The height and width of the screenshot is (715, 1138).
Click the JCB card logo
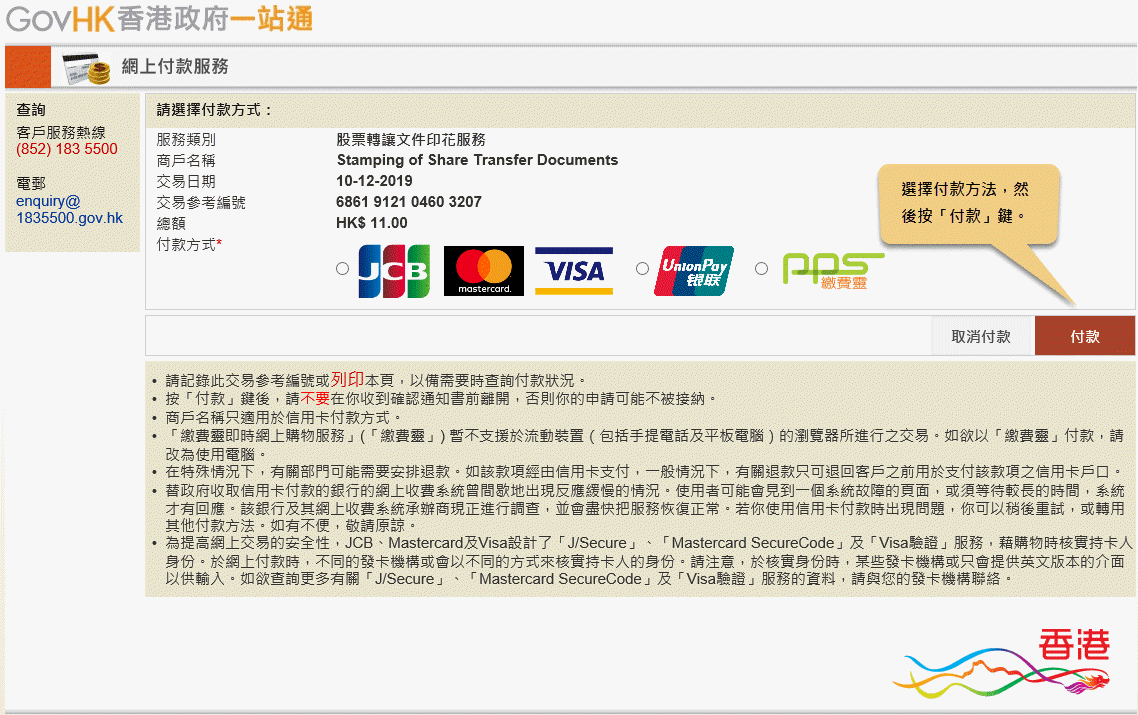coord(394,271)
